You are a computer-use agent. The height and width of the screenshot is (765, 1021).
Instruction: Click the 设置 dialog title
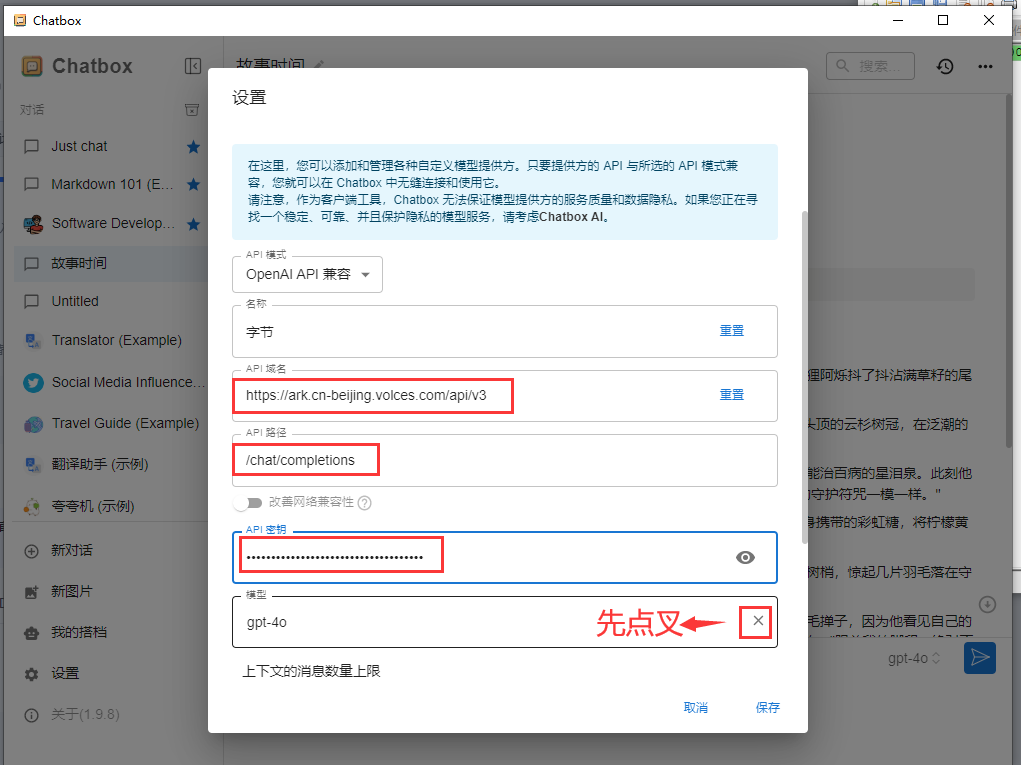(249, 98)
